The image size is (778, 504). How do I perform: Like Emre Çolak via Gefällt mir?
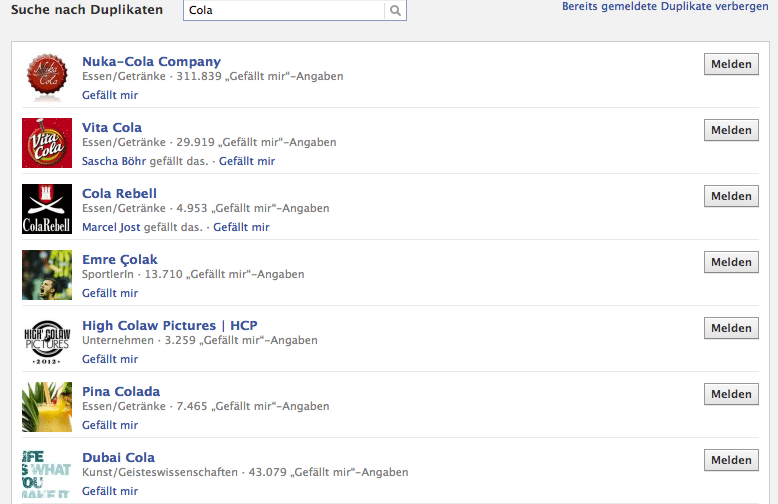coord(110,293)
